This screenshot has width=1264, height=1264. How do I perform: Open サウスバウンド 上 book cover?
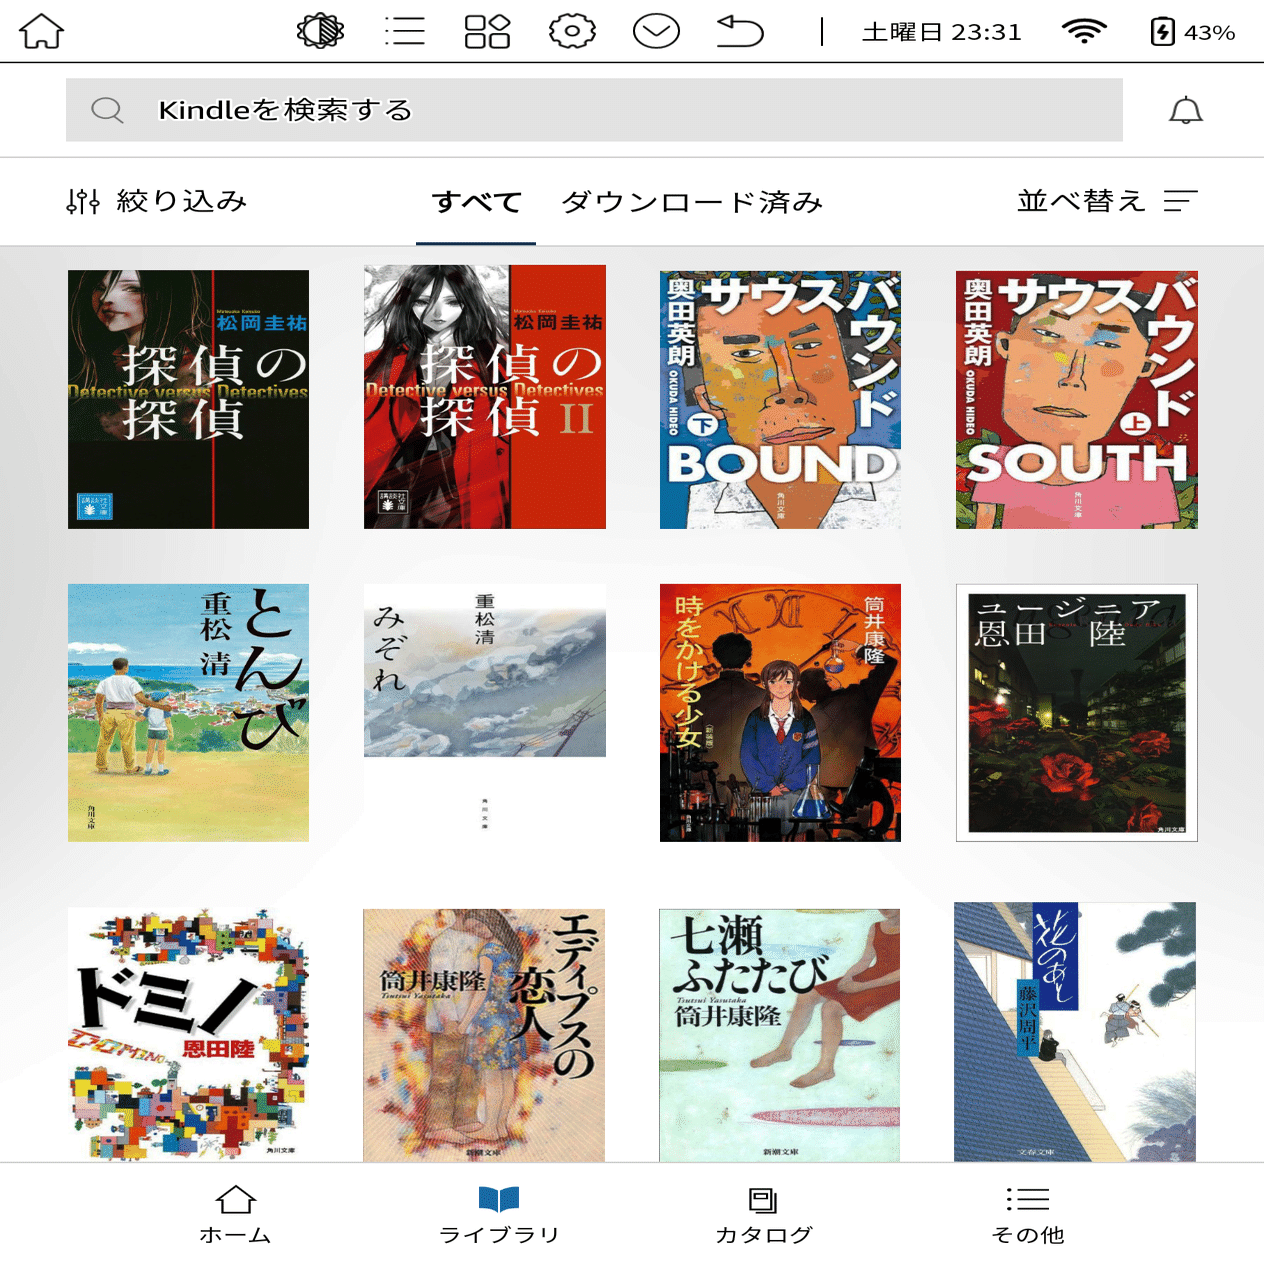click(1077, 400)
